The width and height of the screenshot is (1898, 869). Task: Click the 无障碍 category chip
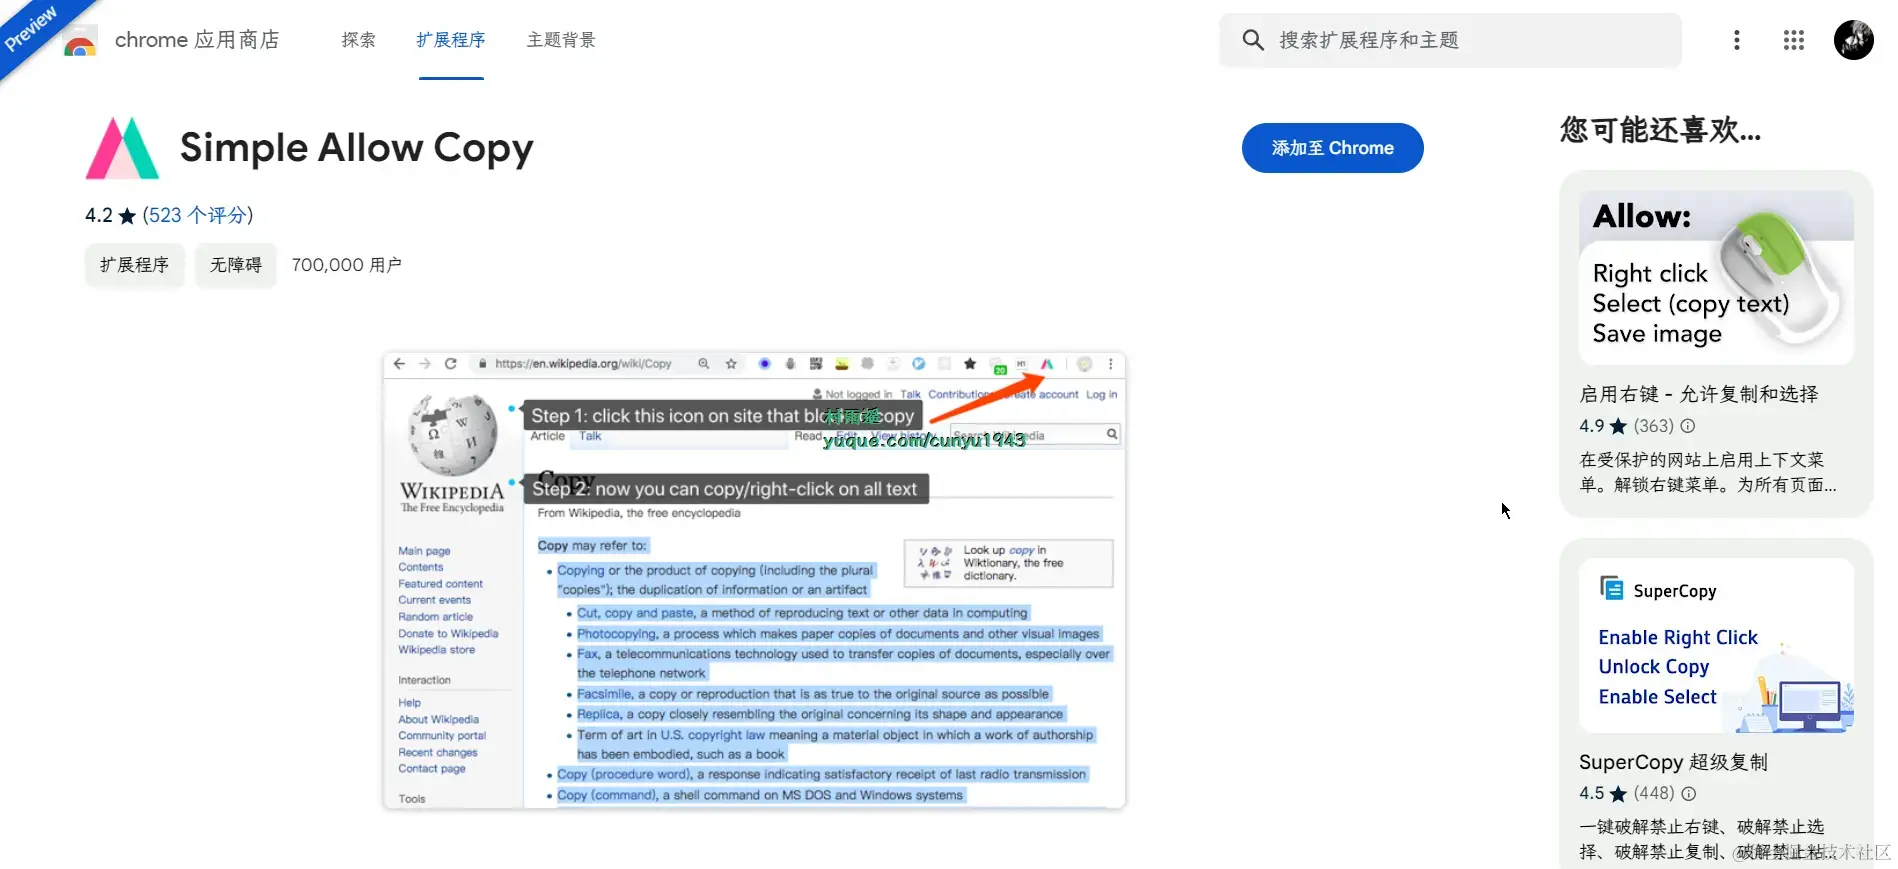(x=235, y=265)
